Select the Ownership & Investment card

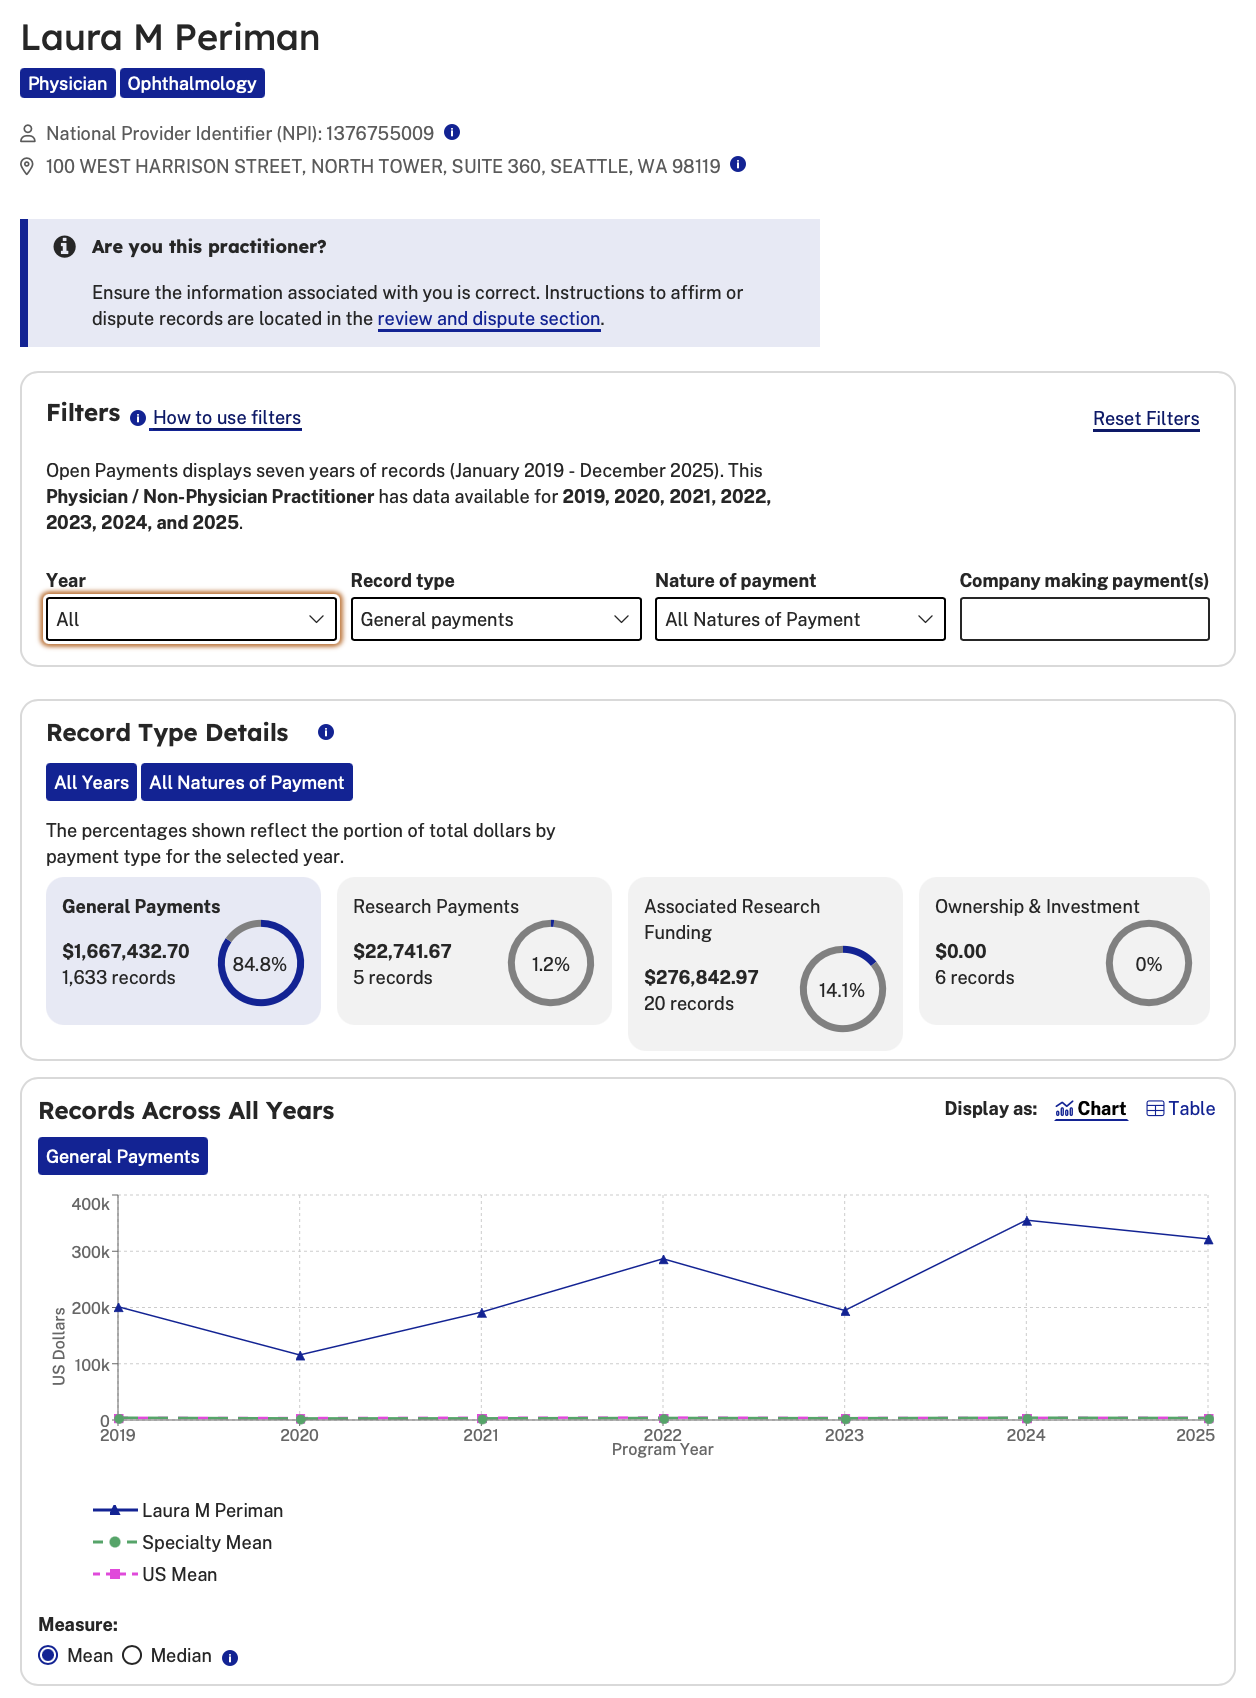click(x=1064, y=951)
